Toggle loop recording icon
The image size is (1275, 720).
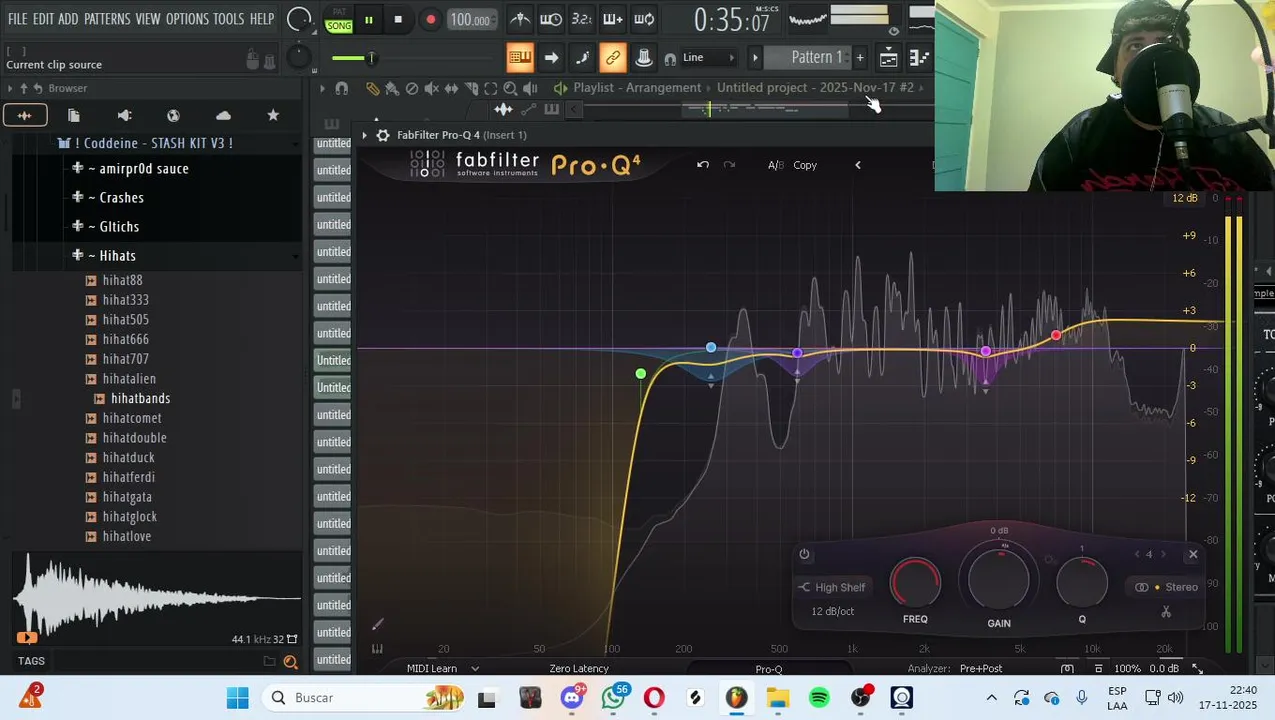[x=644, y=19]
